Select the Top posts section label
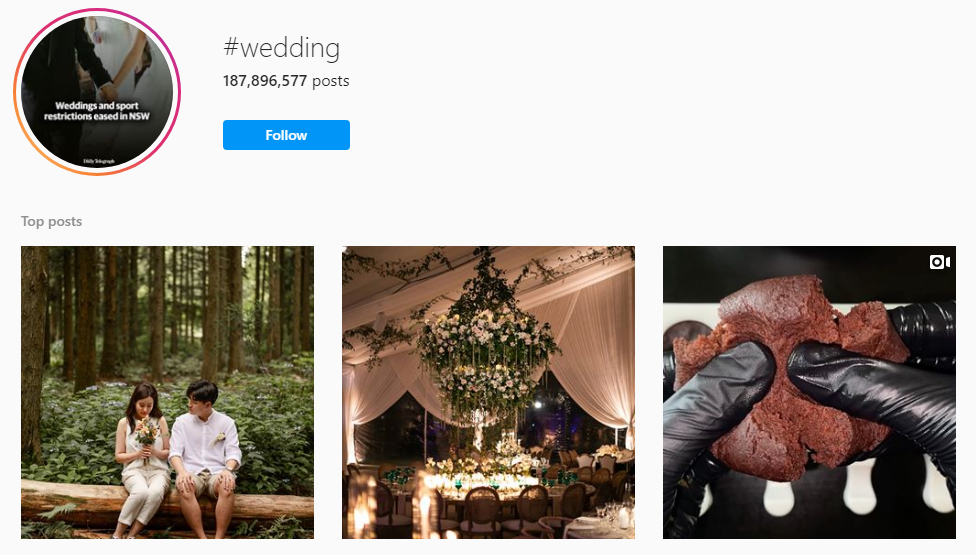The width and height of the screenshot is (976, 555). click(52, 222)
